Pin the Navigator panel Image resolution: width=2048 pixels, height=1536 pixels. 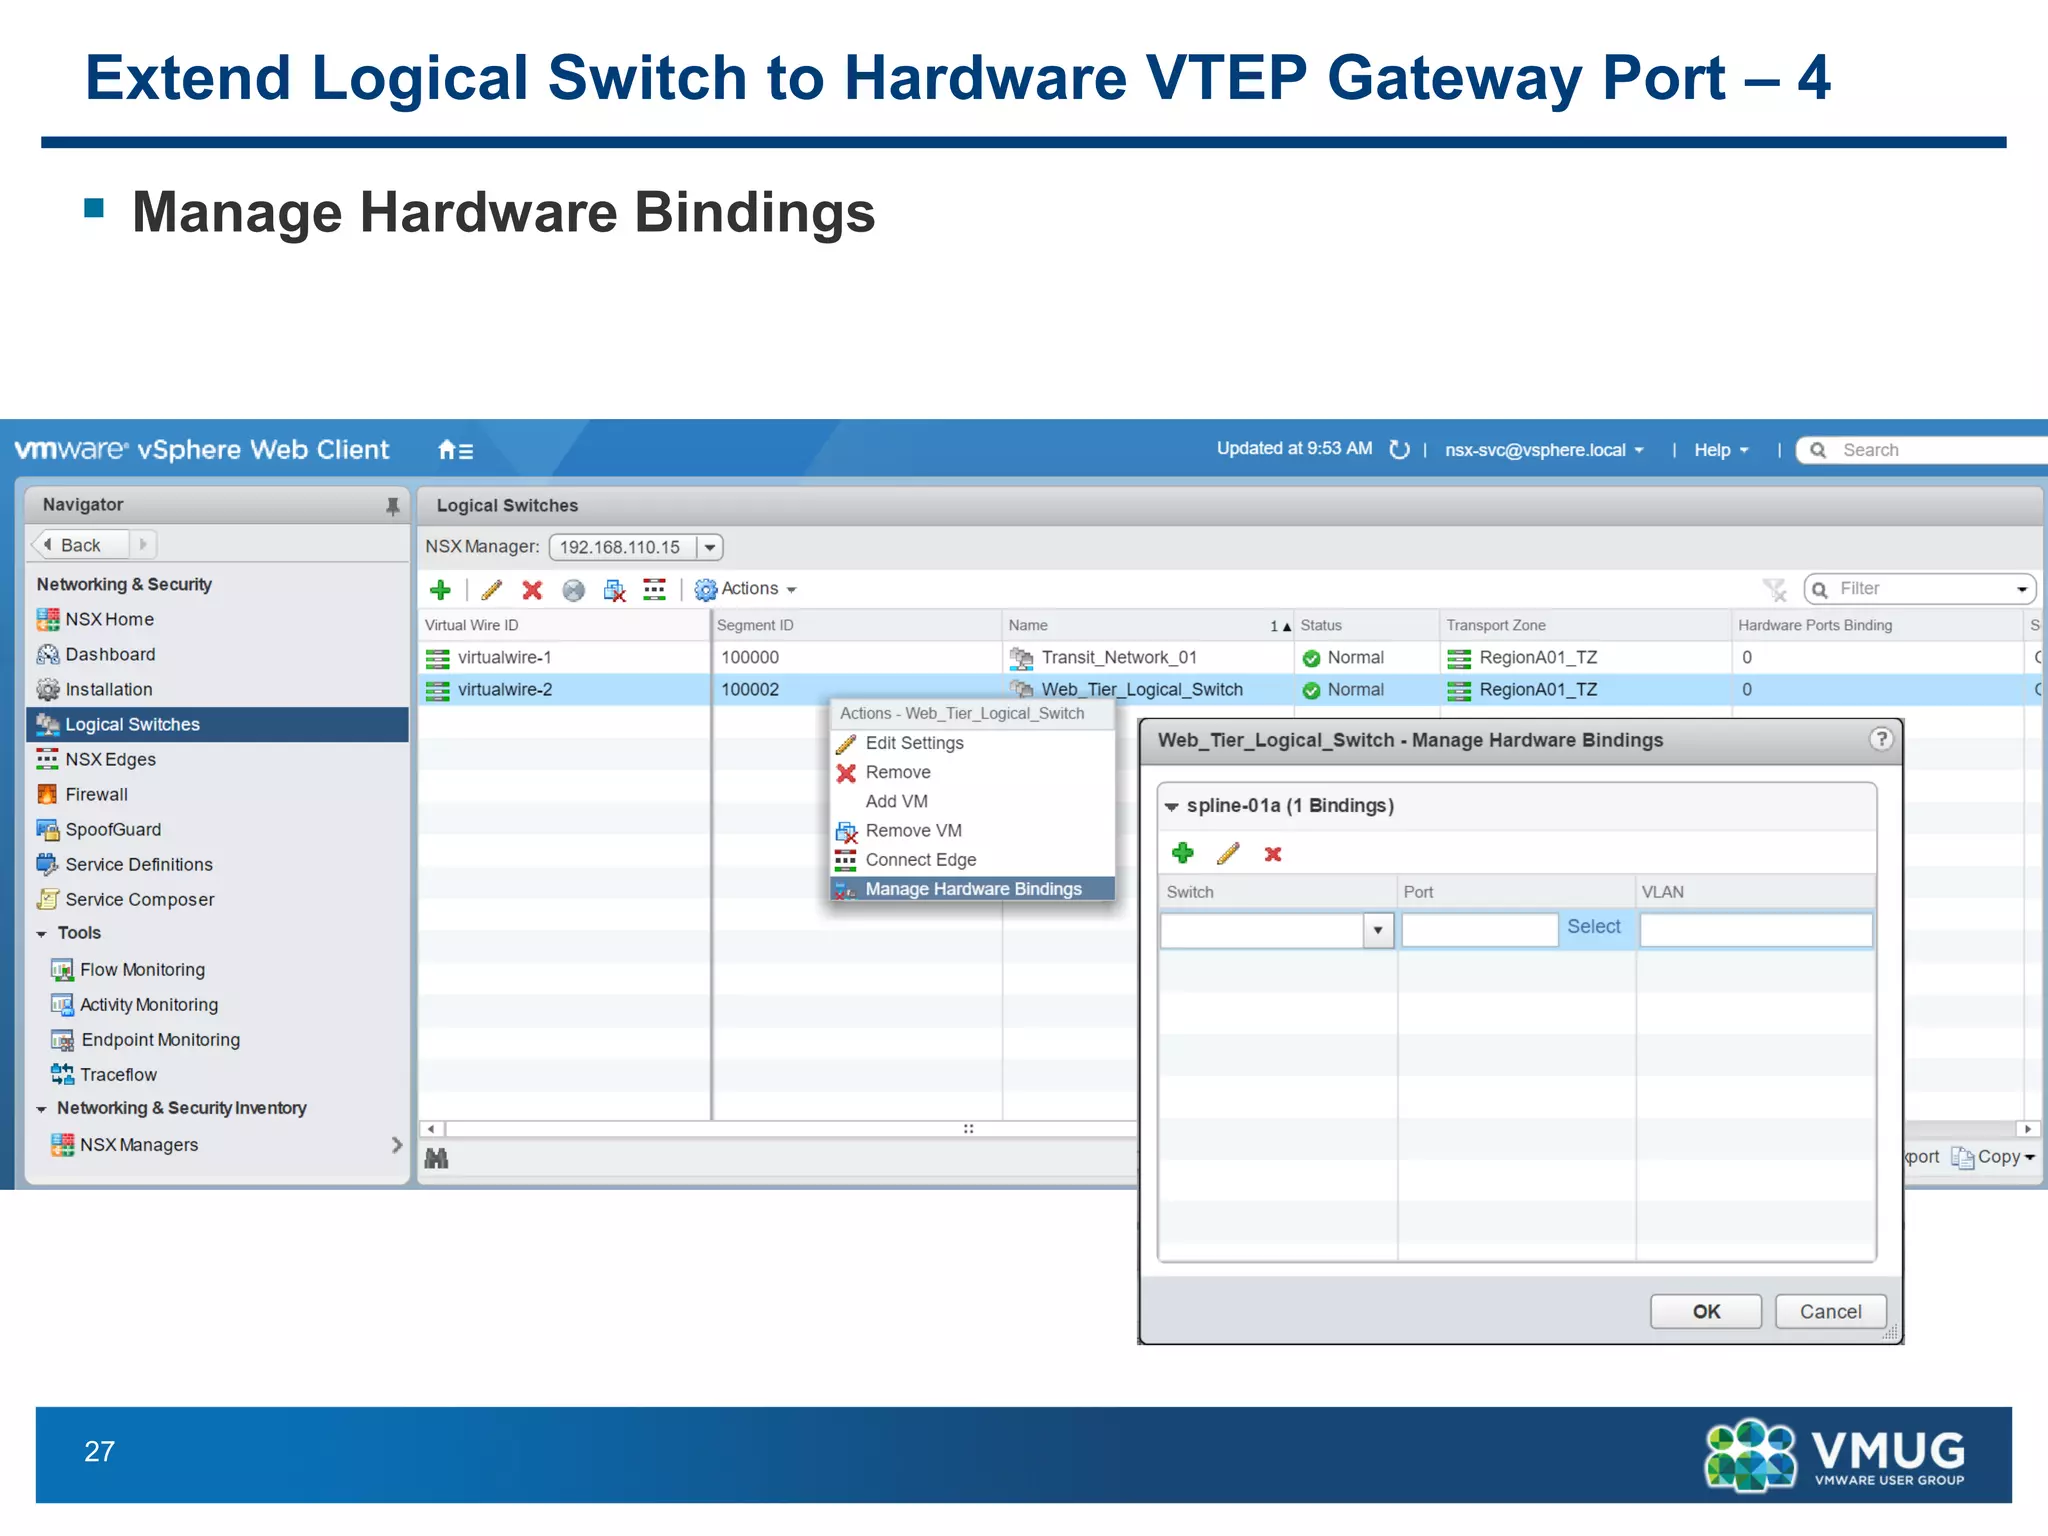(x=392, y=506)
